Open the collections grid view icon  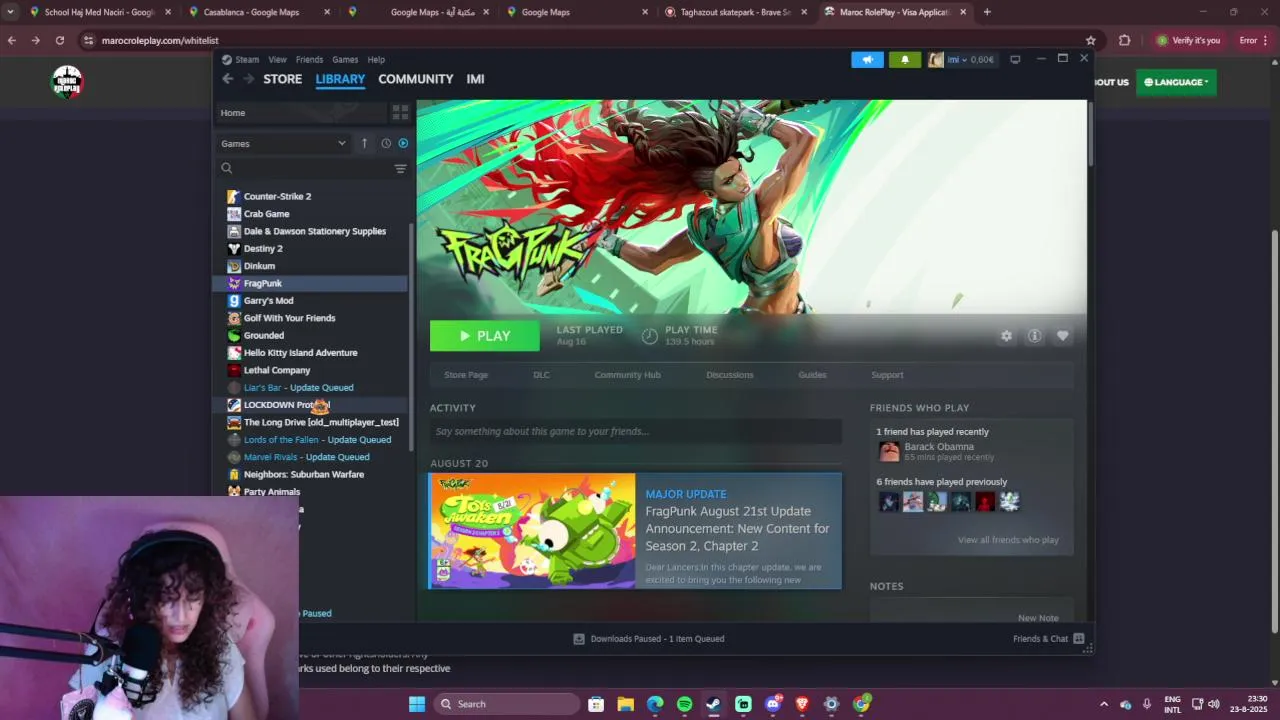400,113
